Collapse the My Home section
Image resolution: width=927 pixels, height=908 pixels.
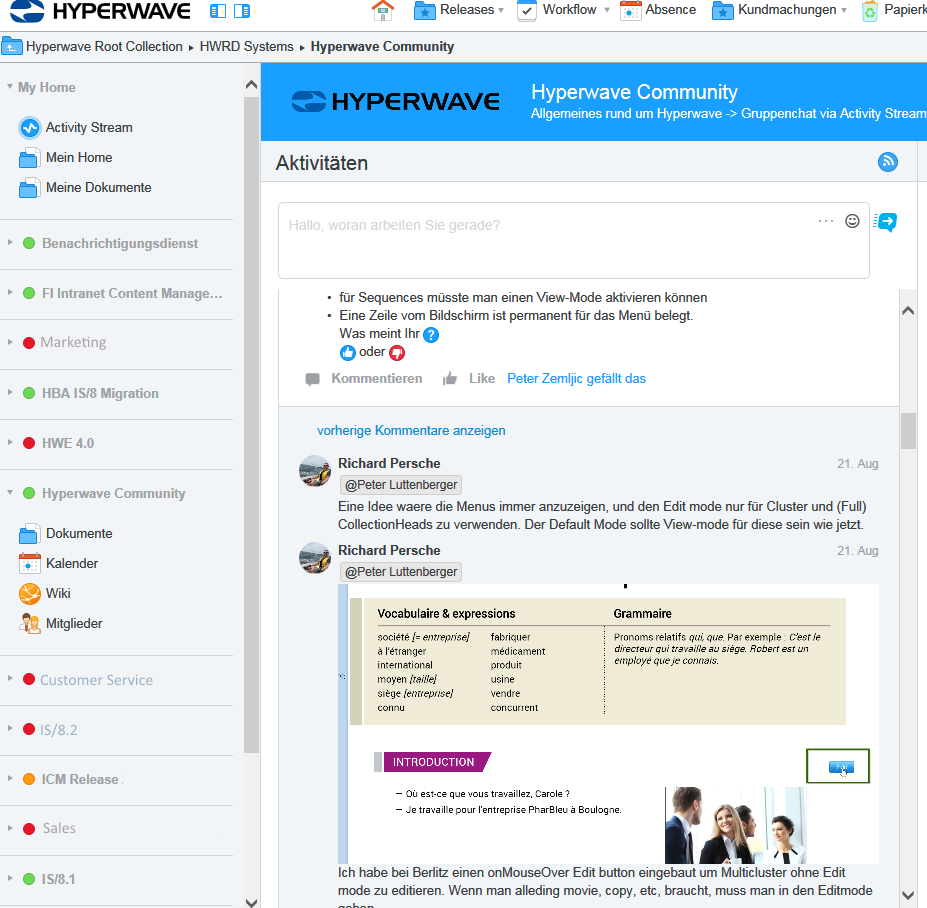9,87
